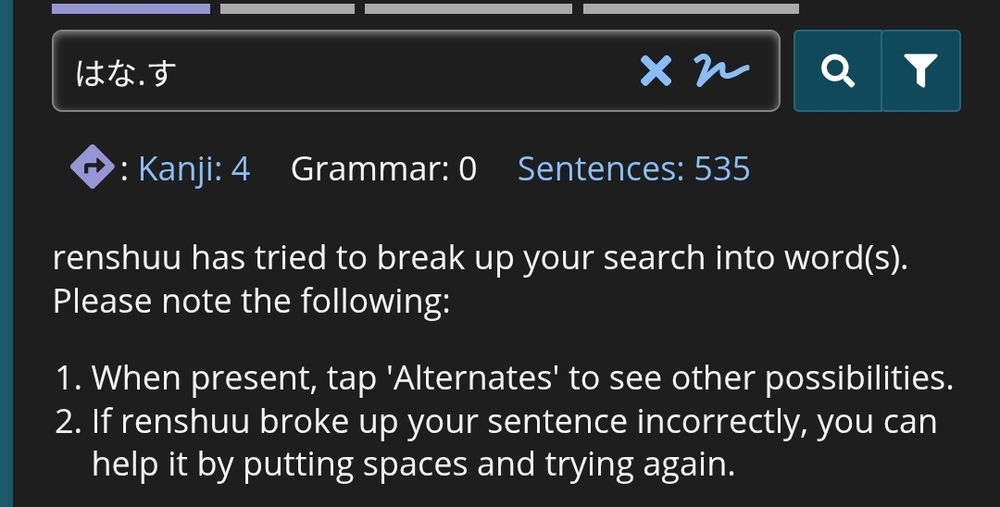1000x507 pixels.
Task: Run search with the magnifier button
Action: (x=837, y=71)
